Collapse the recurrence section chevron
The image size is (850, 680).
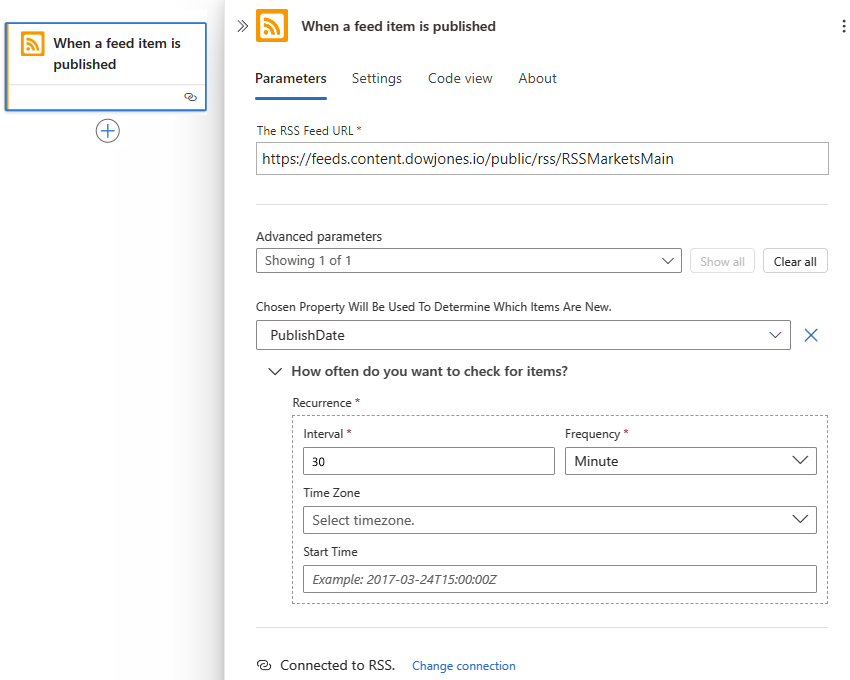coord(274,371)
